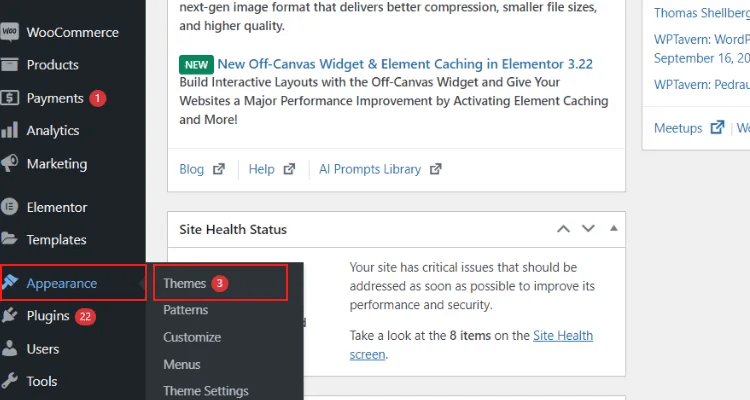The height and width of the screenshot is (400, 750).
Task: Open AI Prompts Library link
Action: coord(370,169)
